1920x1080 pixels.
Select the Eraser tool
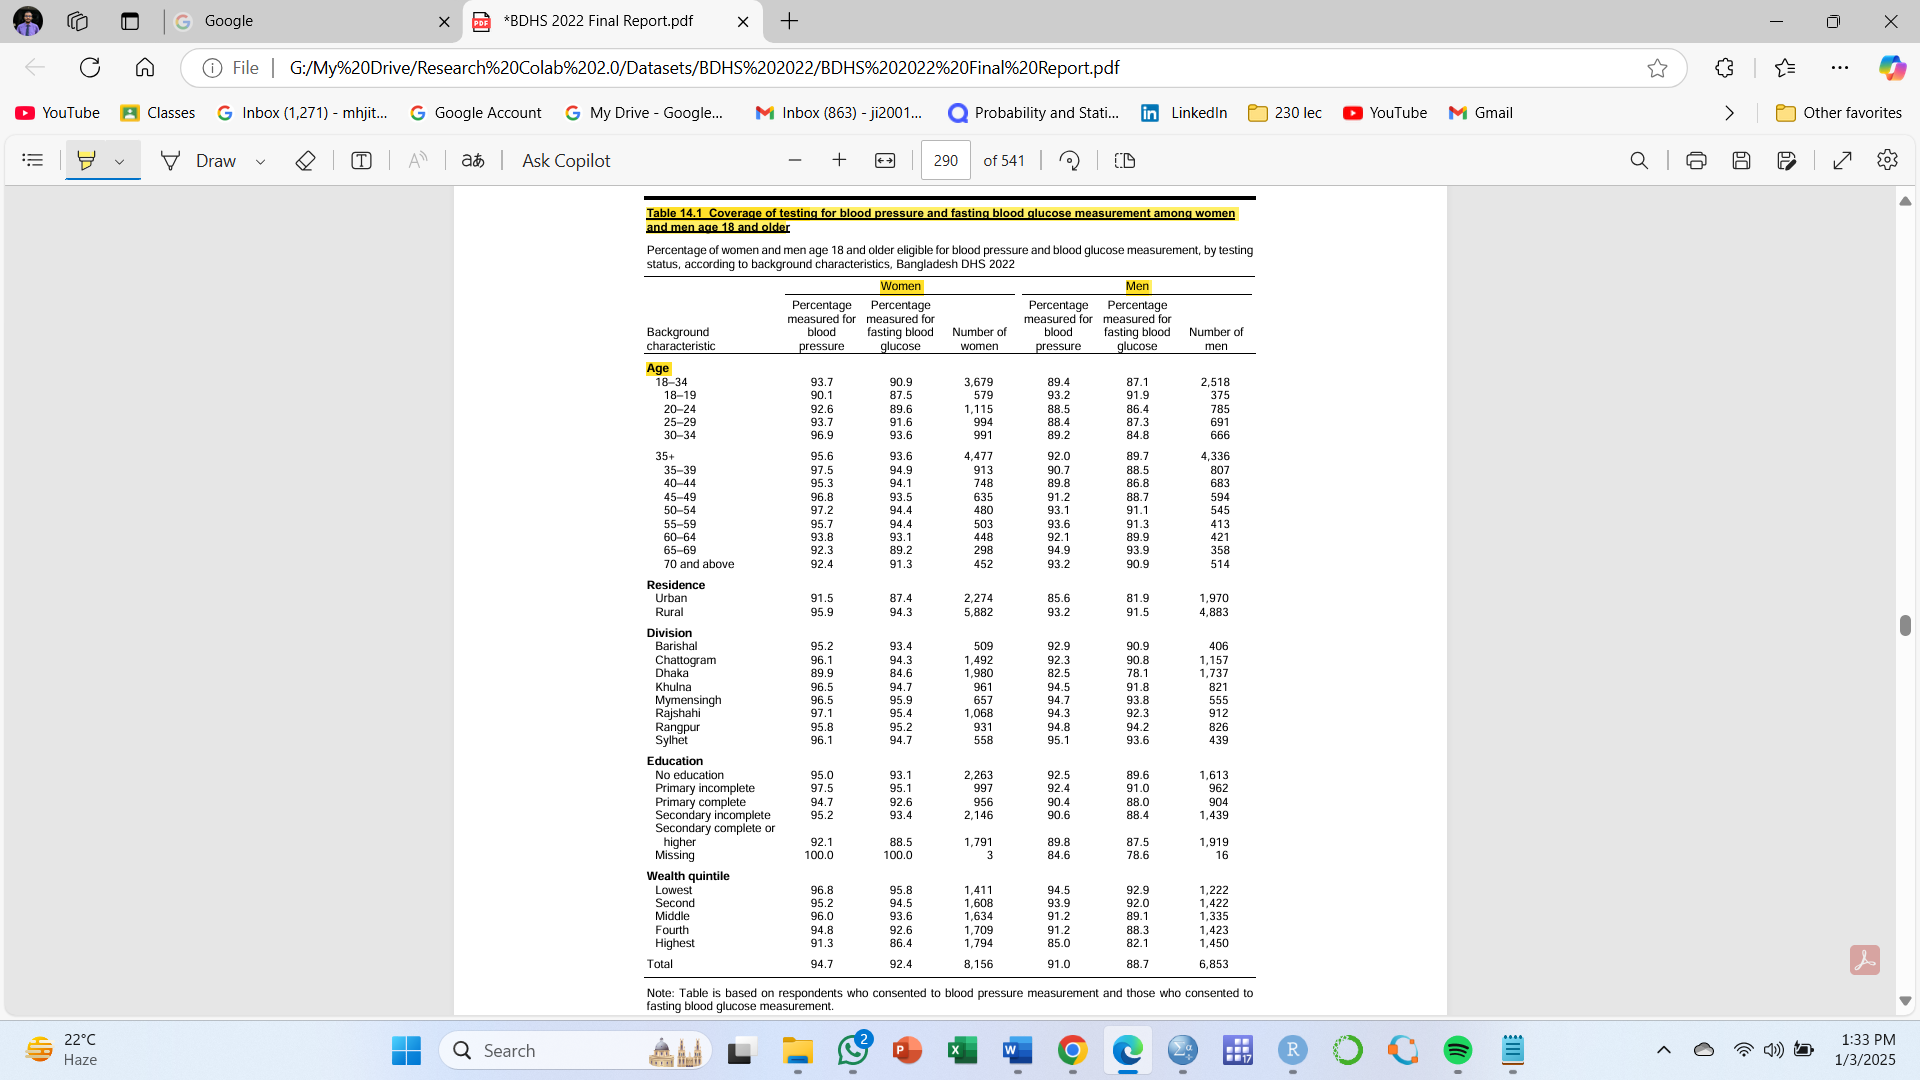305,160
